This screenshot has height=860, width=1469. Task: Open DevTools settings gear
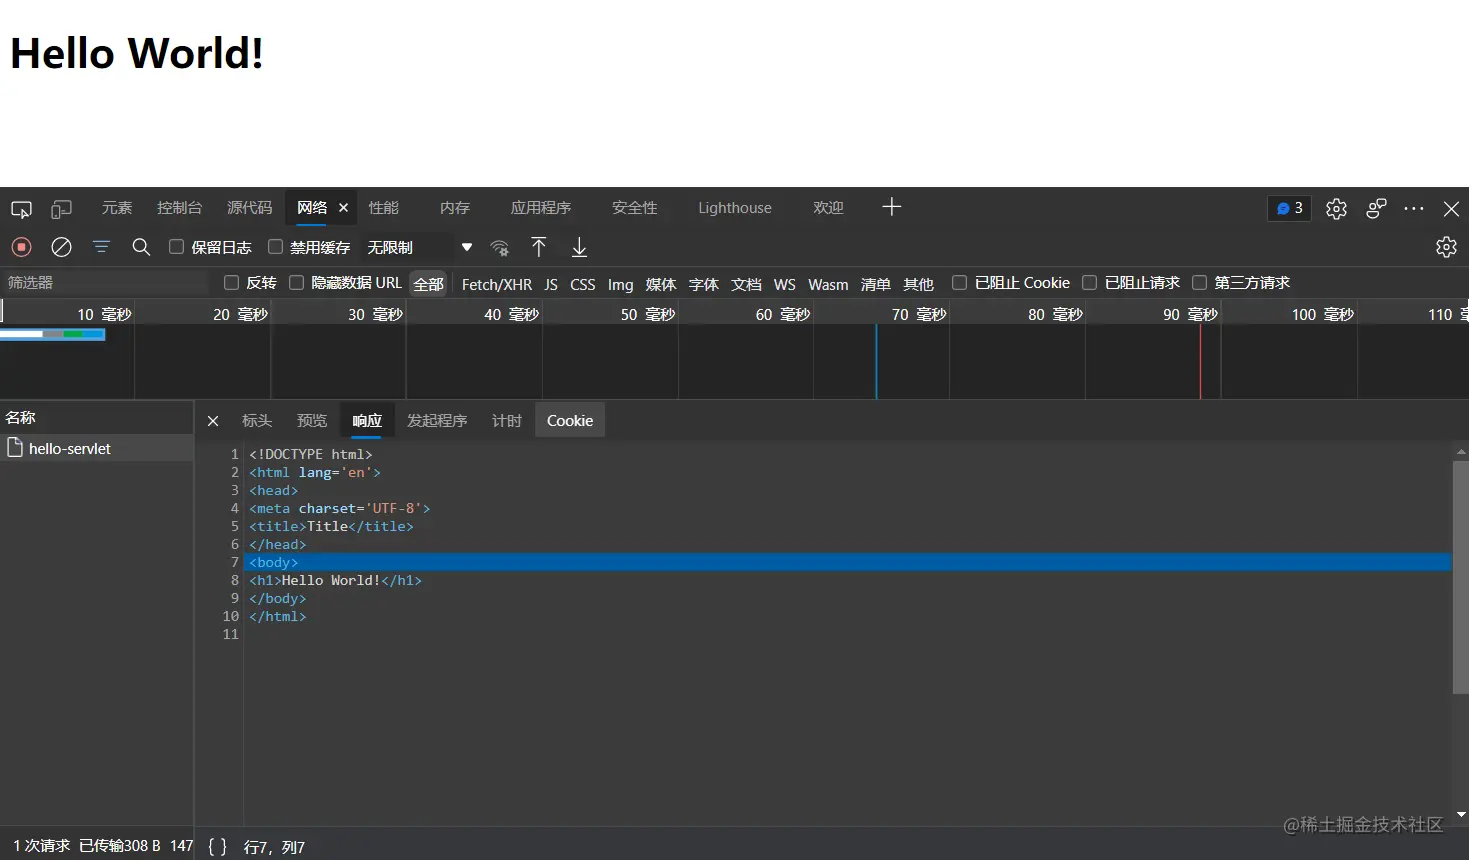(x=1336, y=208)
